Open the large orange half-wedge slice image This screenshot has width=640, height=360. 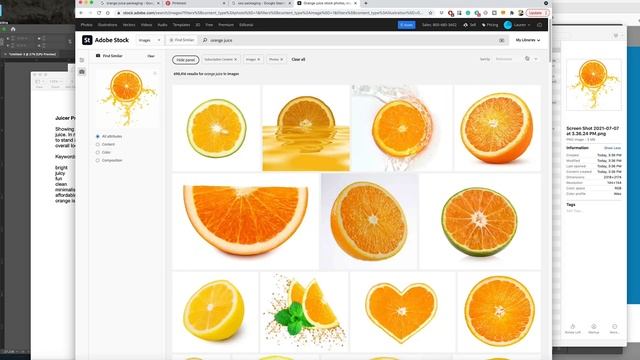pyautogui.click(x=245, y=221)
